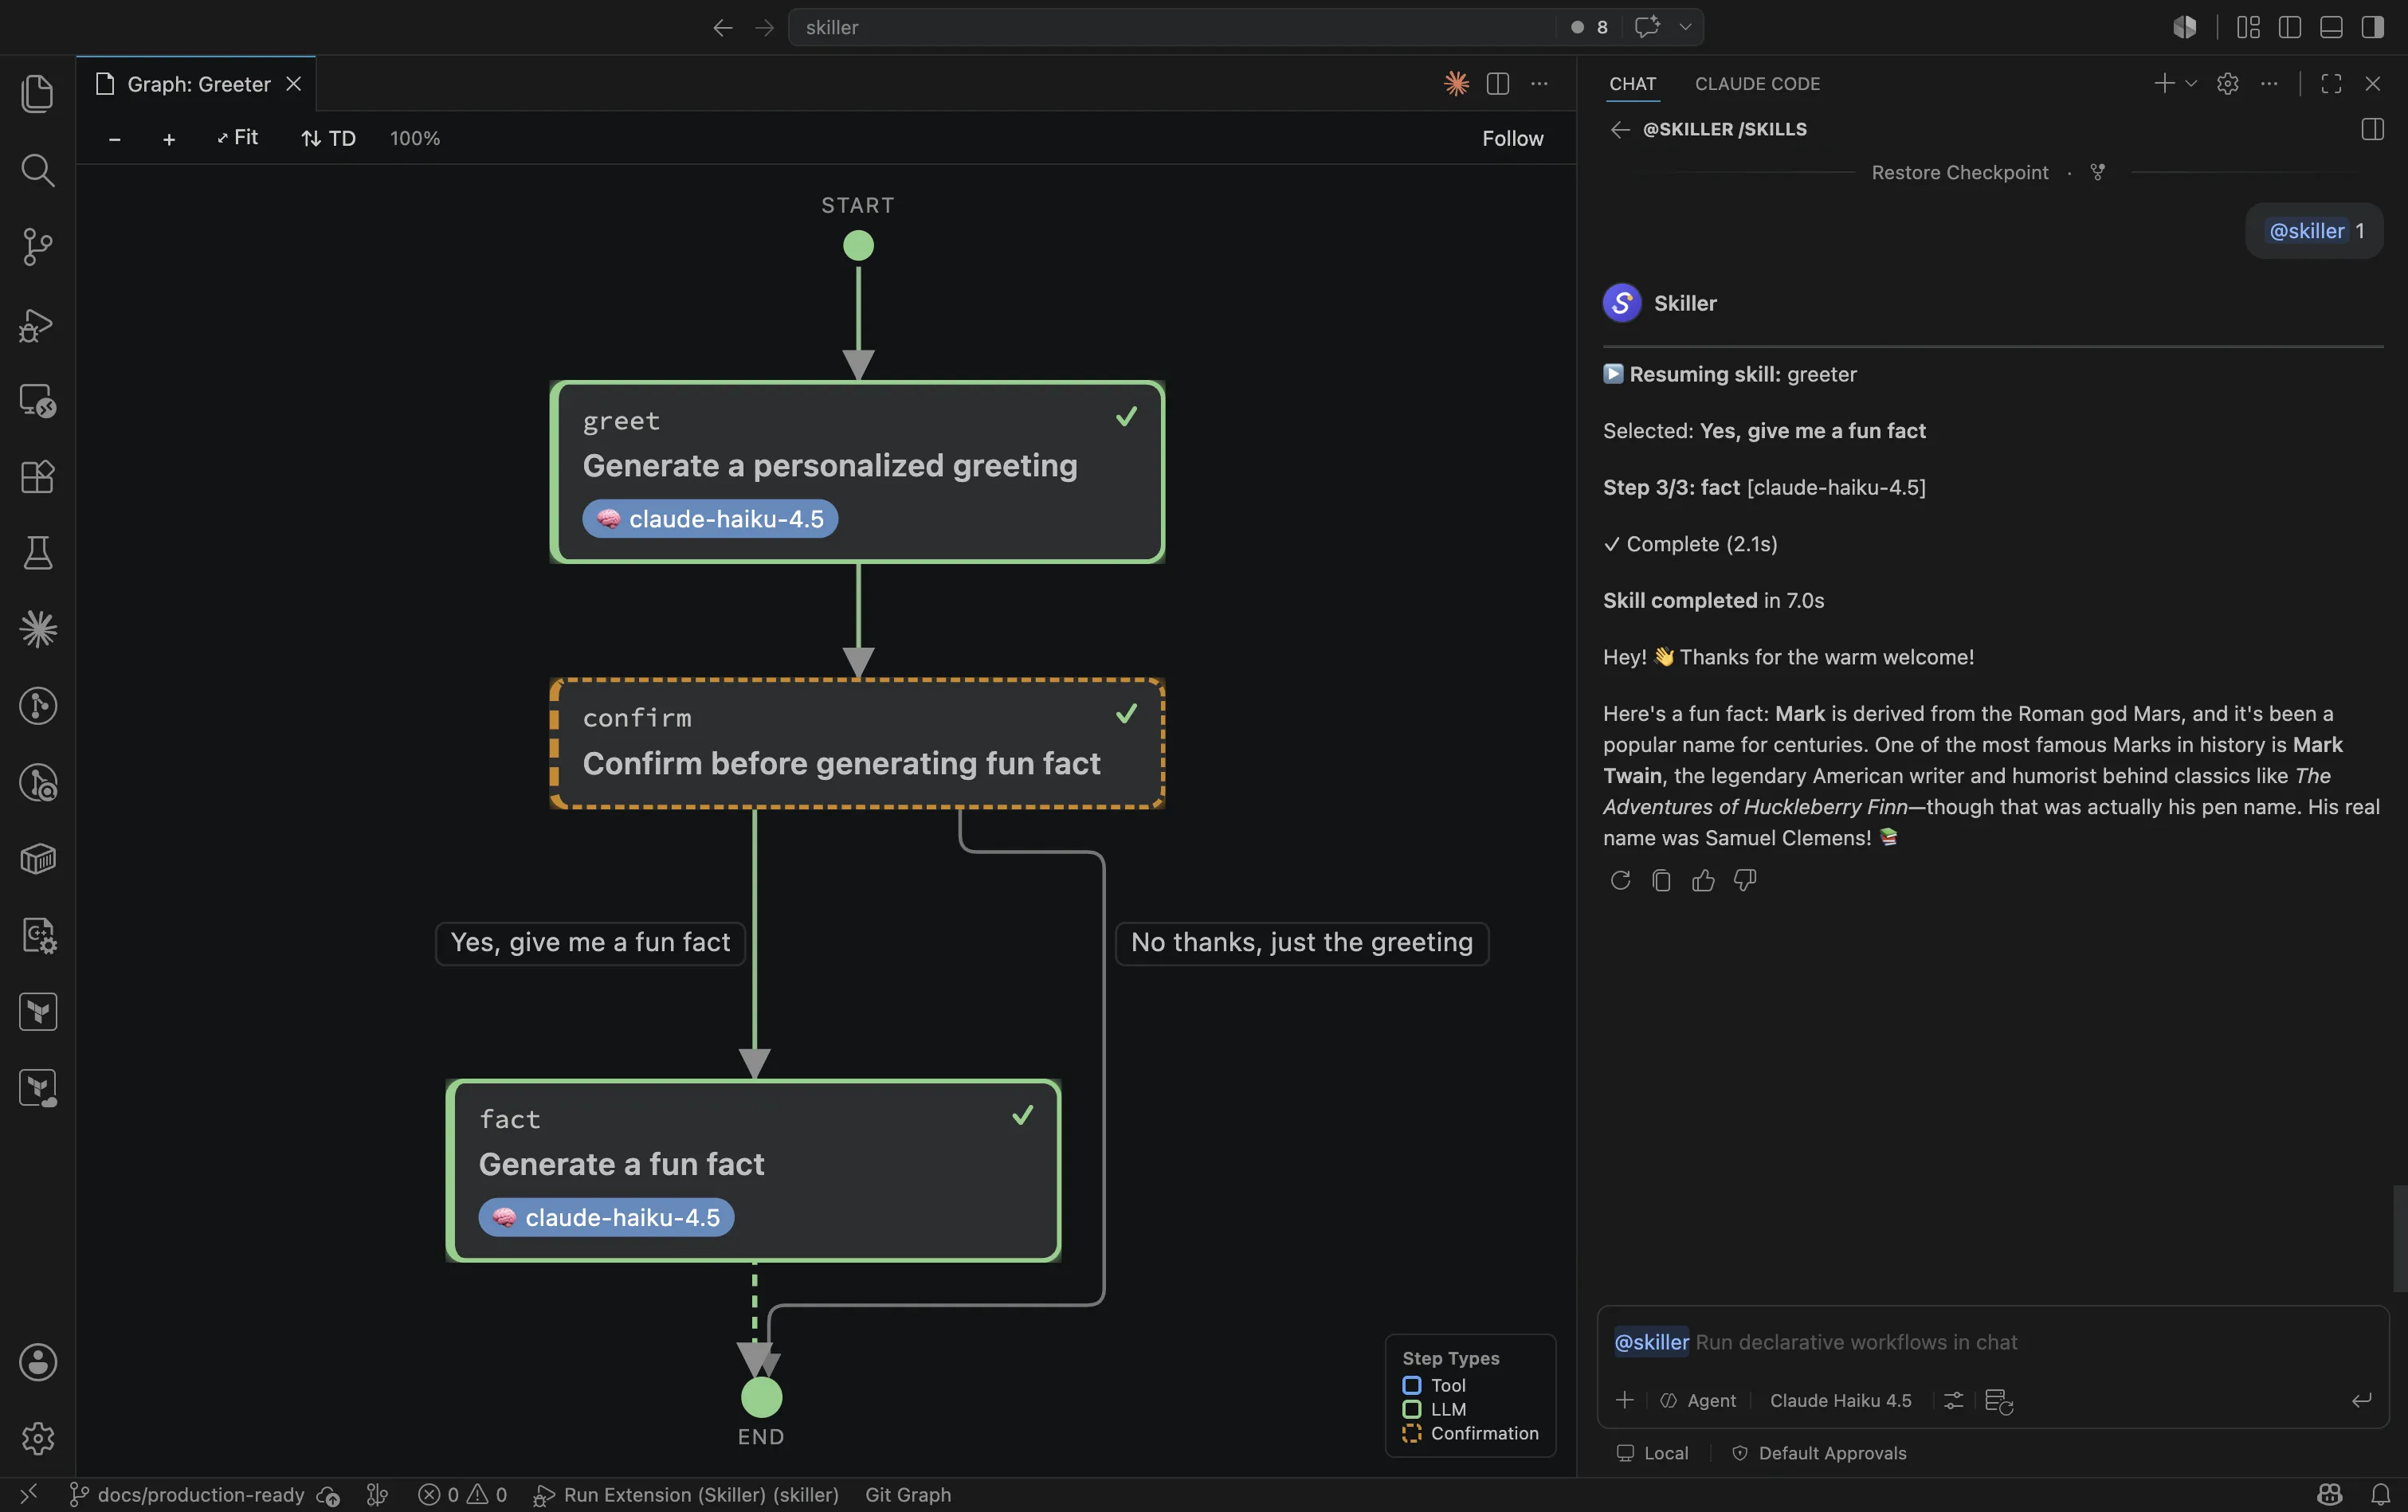Open notifications bell in status bar
This screenshot has width=2408, height=1512.
pyautogui.click(x=2380, y=1495)
